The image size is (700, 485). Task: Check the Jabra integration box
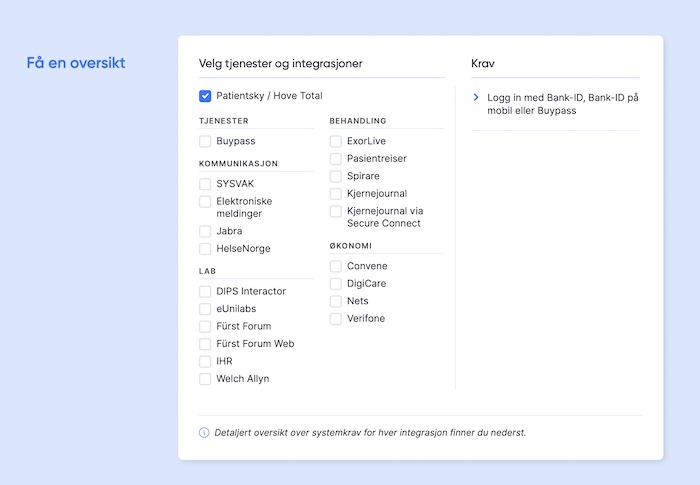tap(205, 231)
